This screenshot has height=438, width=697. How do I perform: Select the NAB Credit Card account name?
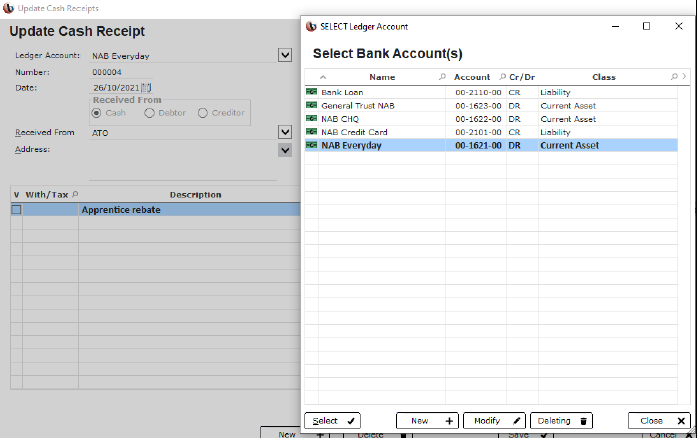point(354,132)
